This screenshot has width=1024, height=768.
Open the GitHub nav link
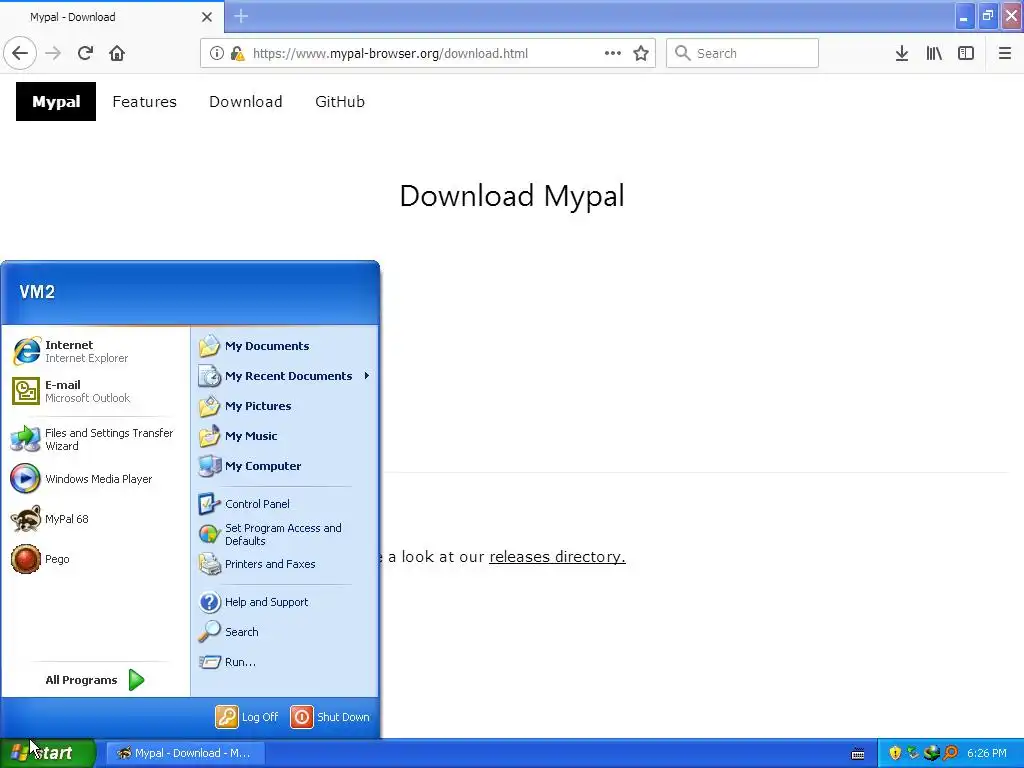click(x=340, y=101)
